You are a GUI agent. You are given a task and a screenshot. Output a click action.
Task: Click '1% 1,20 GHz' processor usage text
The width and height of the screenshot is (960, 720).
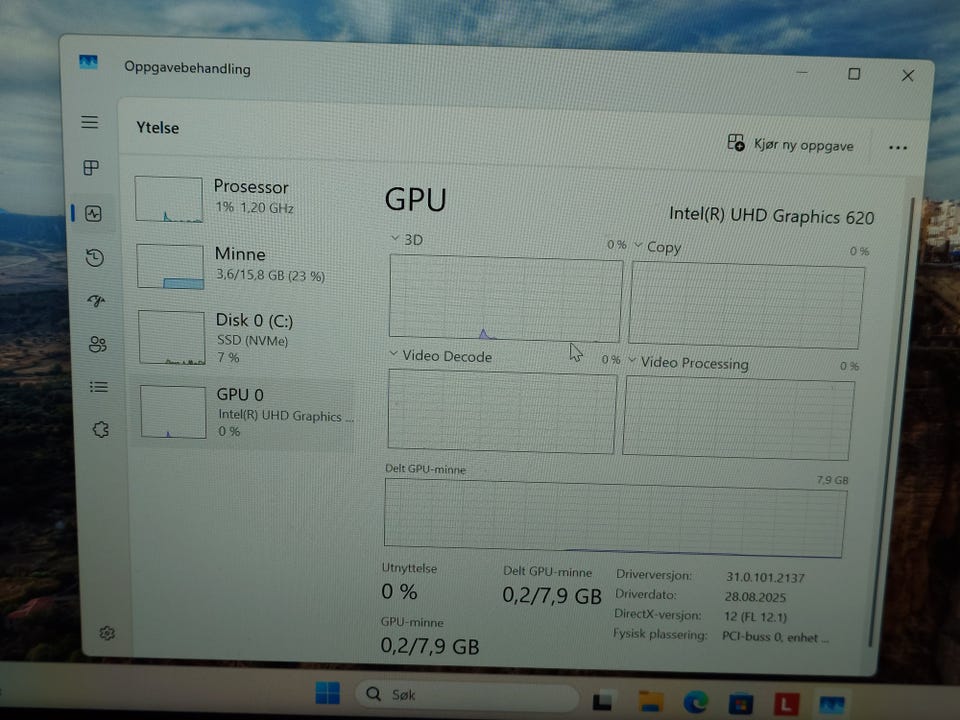(253, 208)
